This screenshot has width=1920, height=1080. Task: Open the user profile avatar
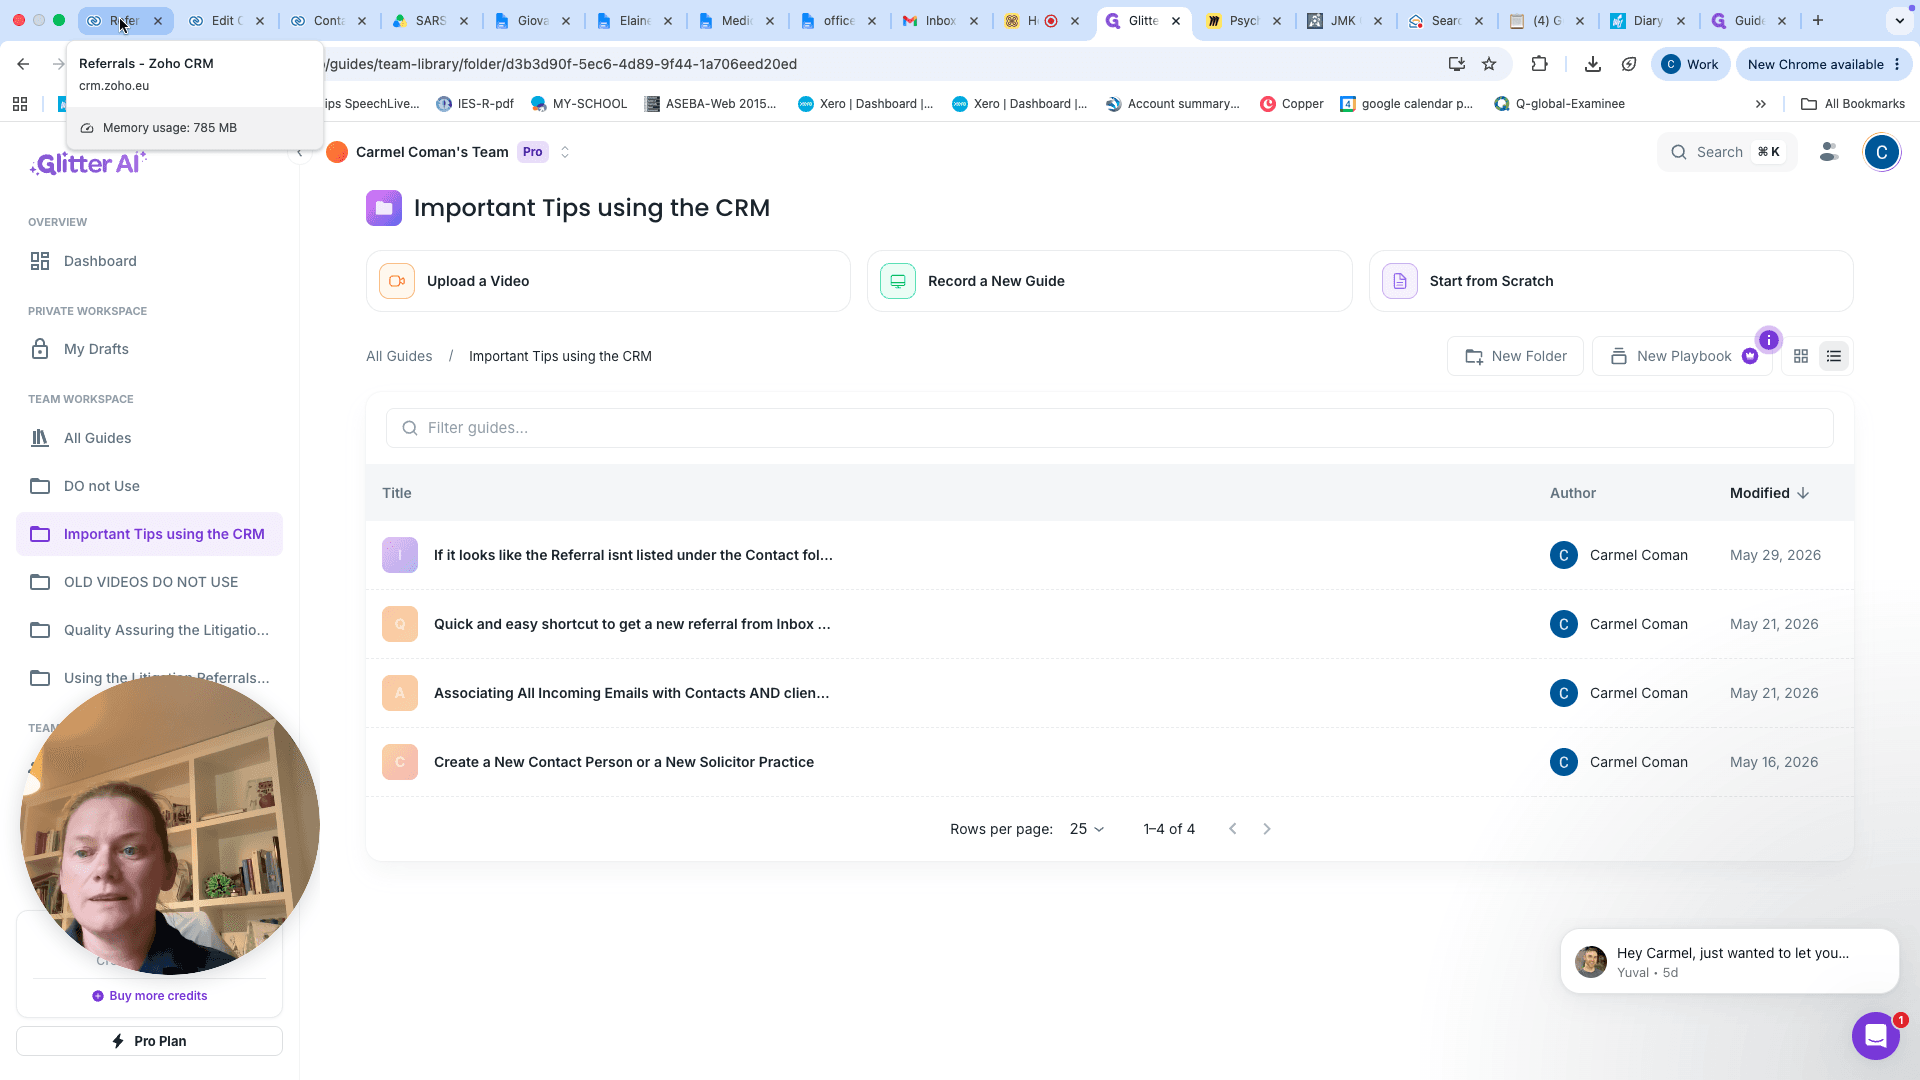[1882, 152]
